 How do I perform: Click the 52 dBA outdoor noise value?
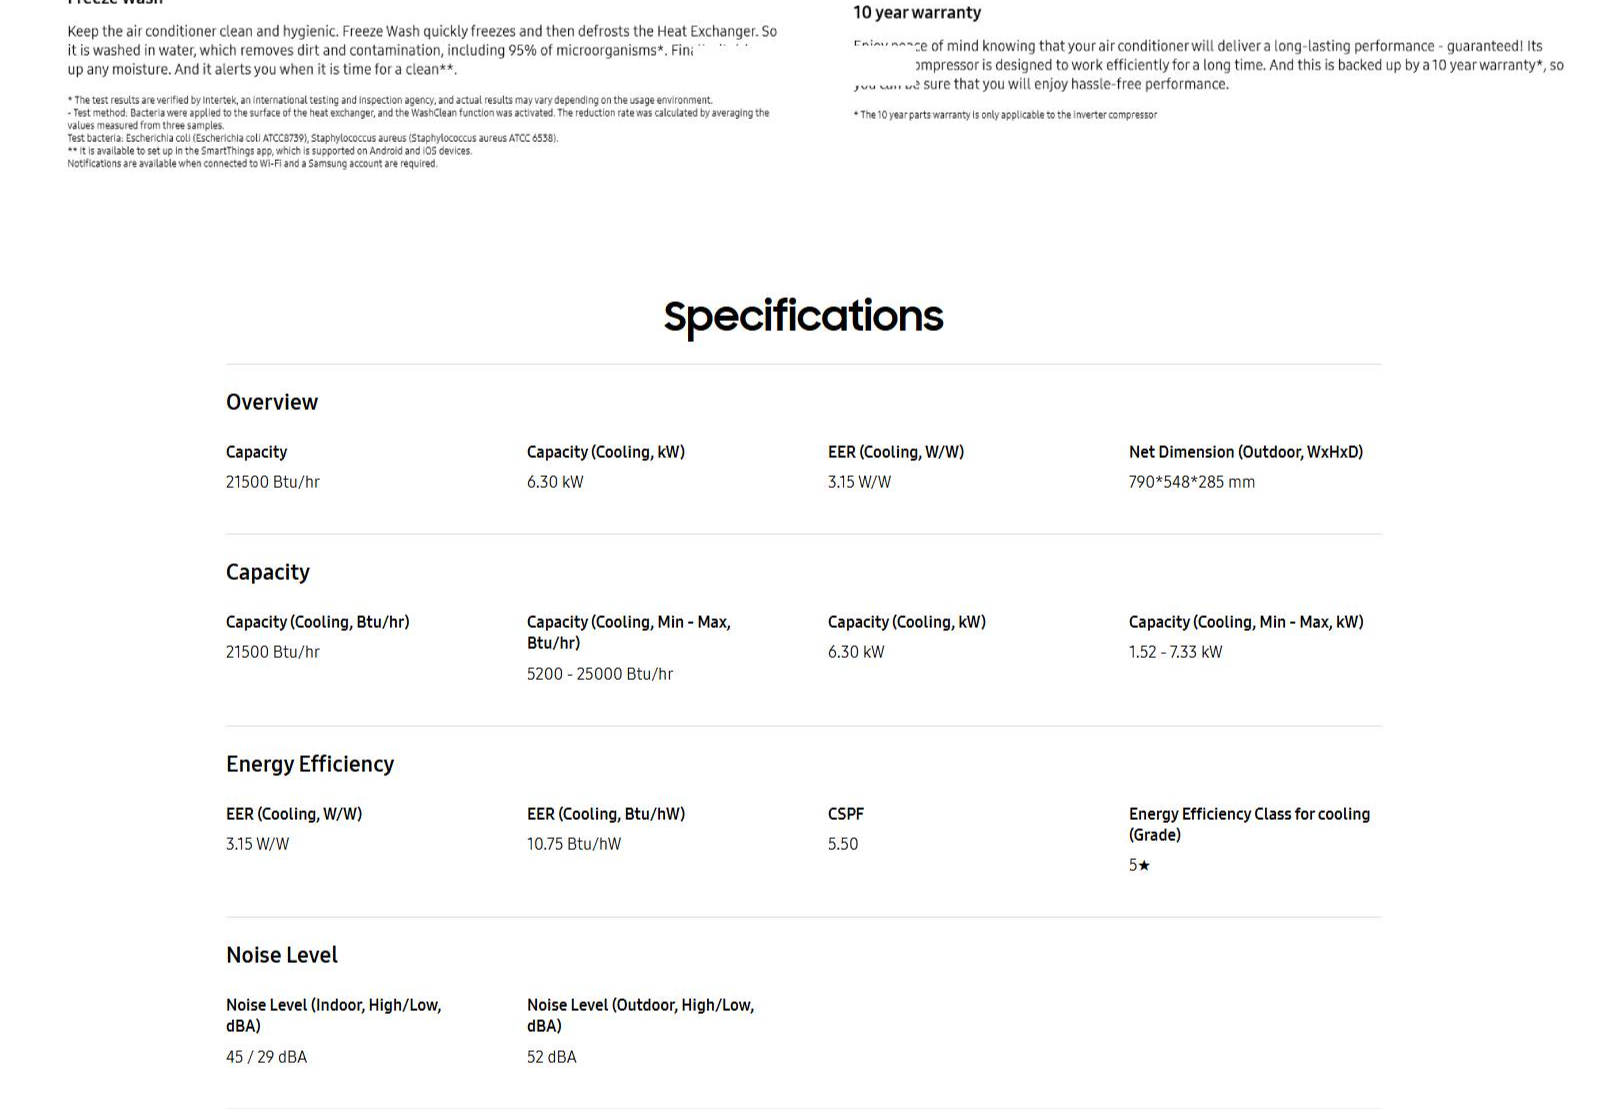(552, 1057)
